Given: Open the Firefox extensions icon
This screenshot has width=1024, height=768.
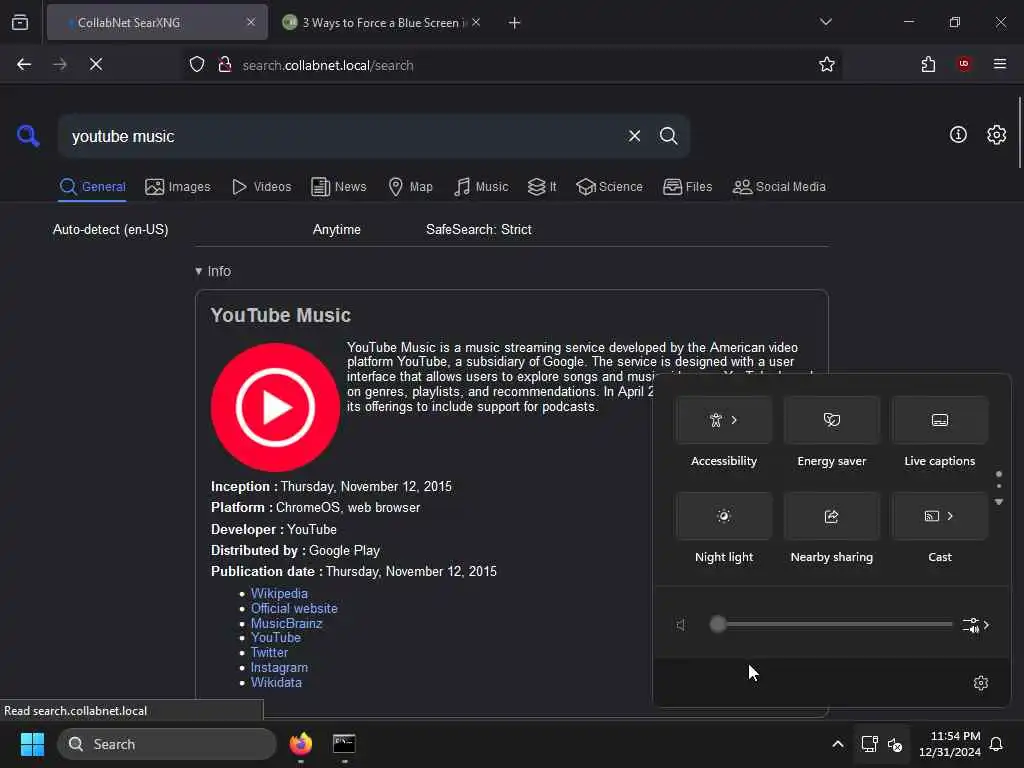Looking at the screenshot, I should point(928,64).
